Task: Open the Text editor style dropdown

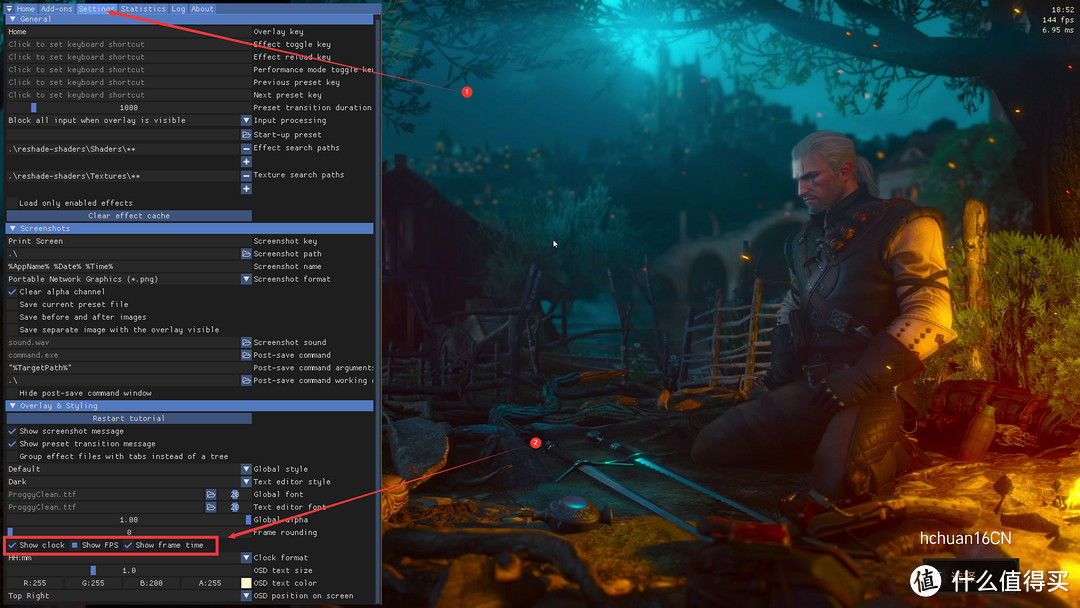Action: pyautogui.click(x=246, y=482)
